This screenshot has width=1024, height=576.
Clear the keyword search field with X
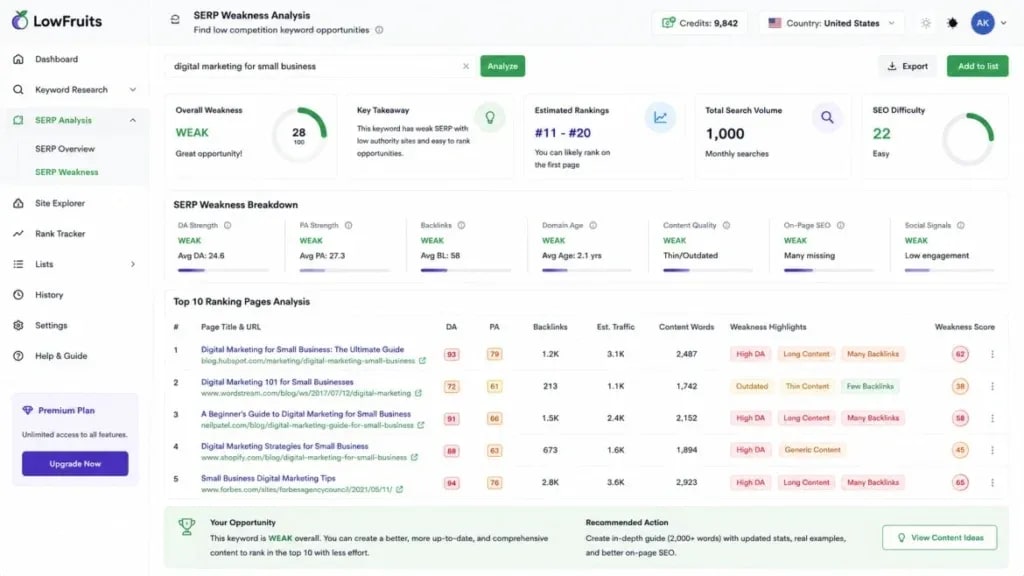466,66
